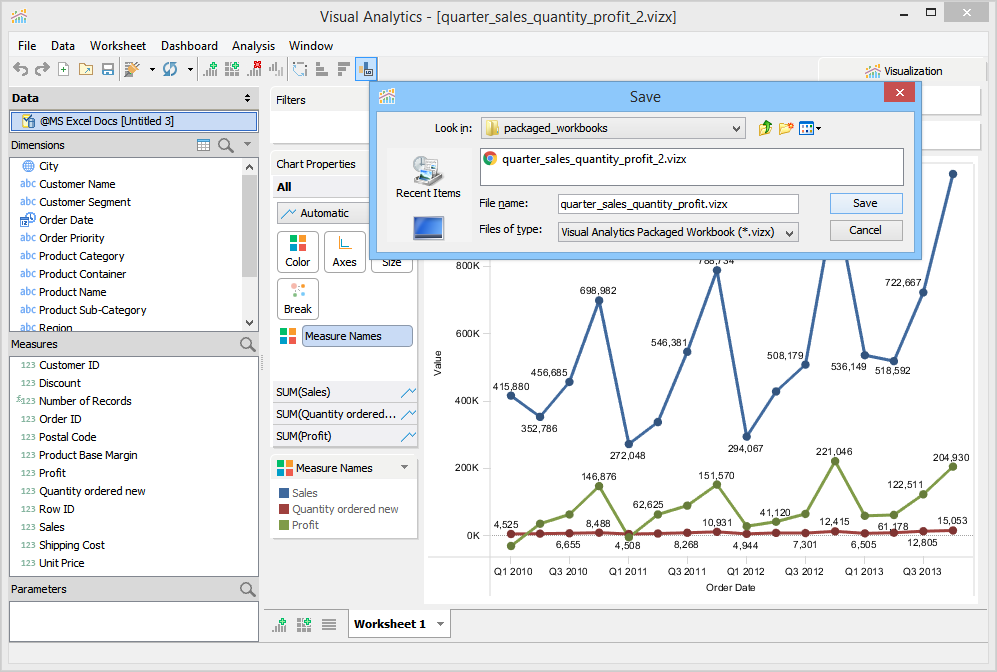Go up one folder level in Save dialog
The image size is (997, 672).
click(766, 128)
